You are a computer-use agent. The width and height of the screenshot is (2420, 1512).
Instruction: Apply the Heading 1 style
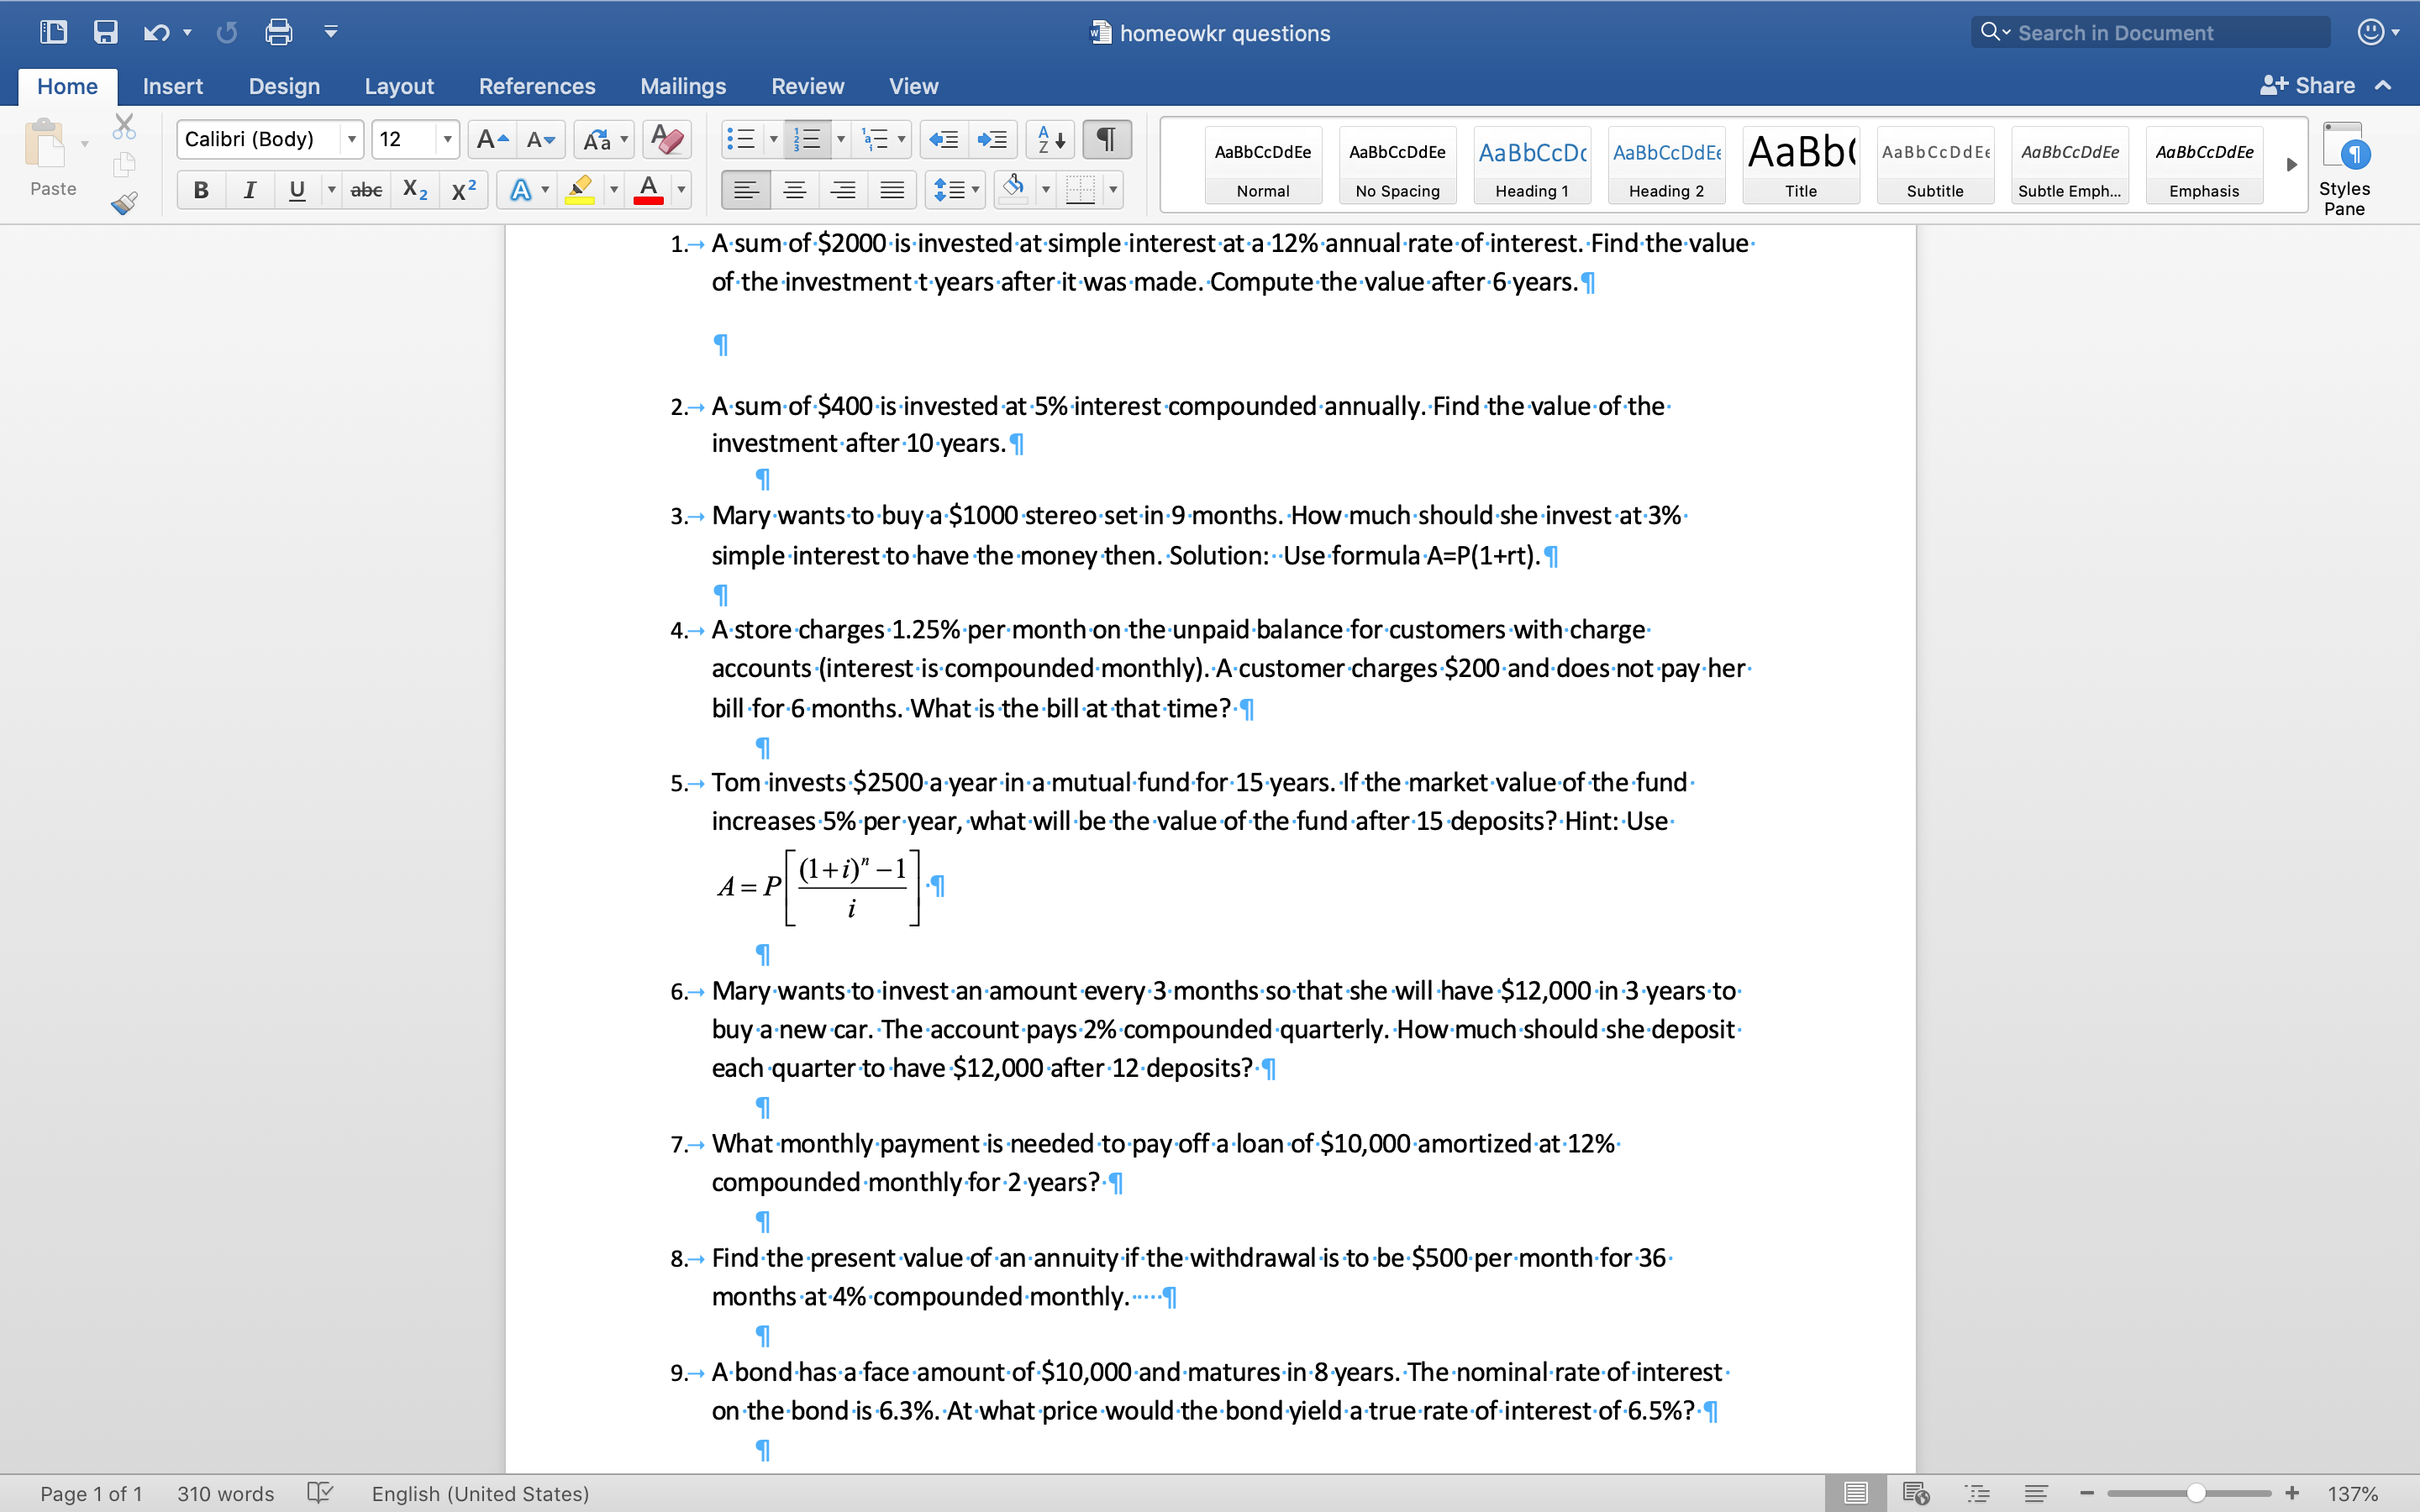pyautogui.click(x=1531, y=165)
